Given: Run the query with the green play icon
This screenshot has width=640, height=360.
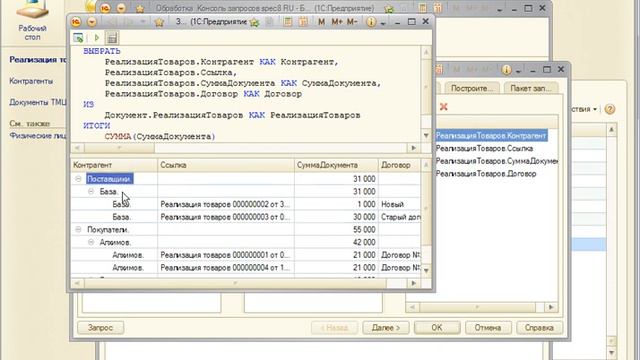Looking at the screenshot, I should coord(97,38).
